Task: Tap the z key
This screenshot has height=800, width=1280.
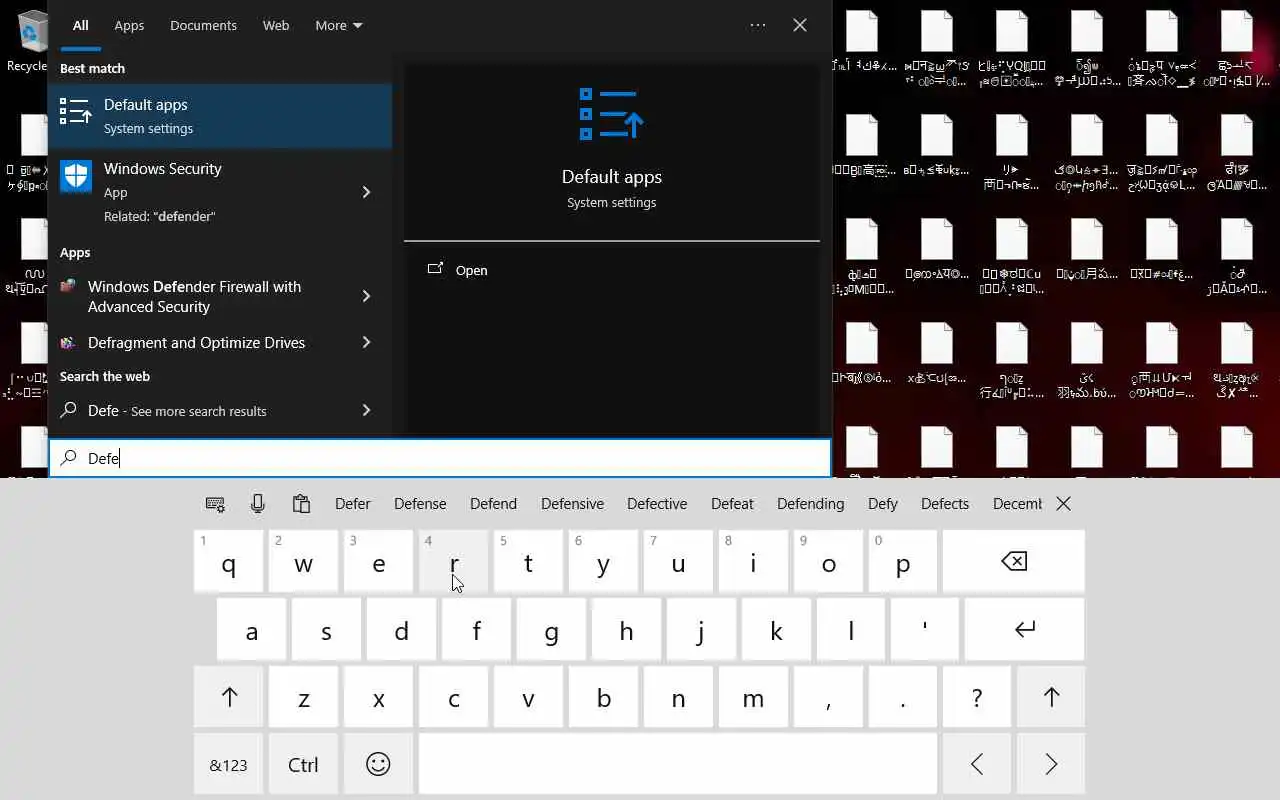Action: (x=303, y=697)
